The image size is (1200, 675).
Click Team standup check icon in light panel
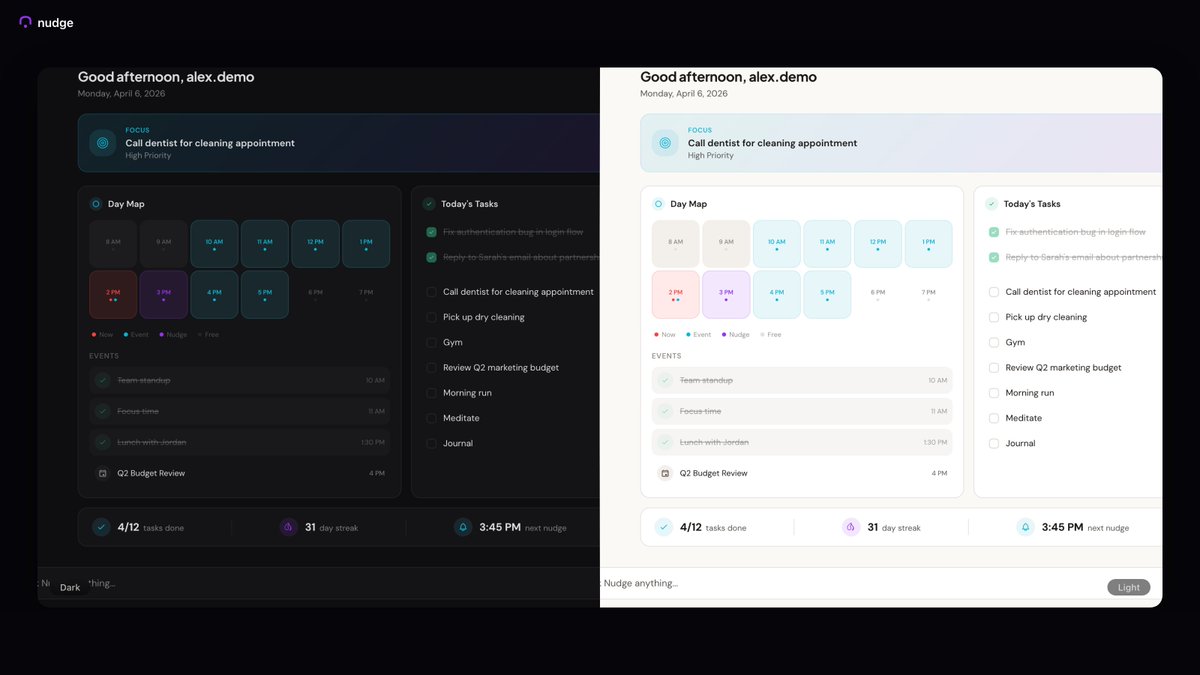[x=665, y=380]
